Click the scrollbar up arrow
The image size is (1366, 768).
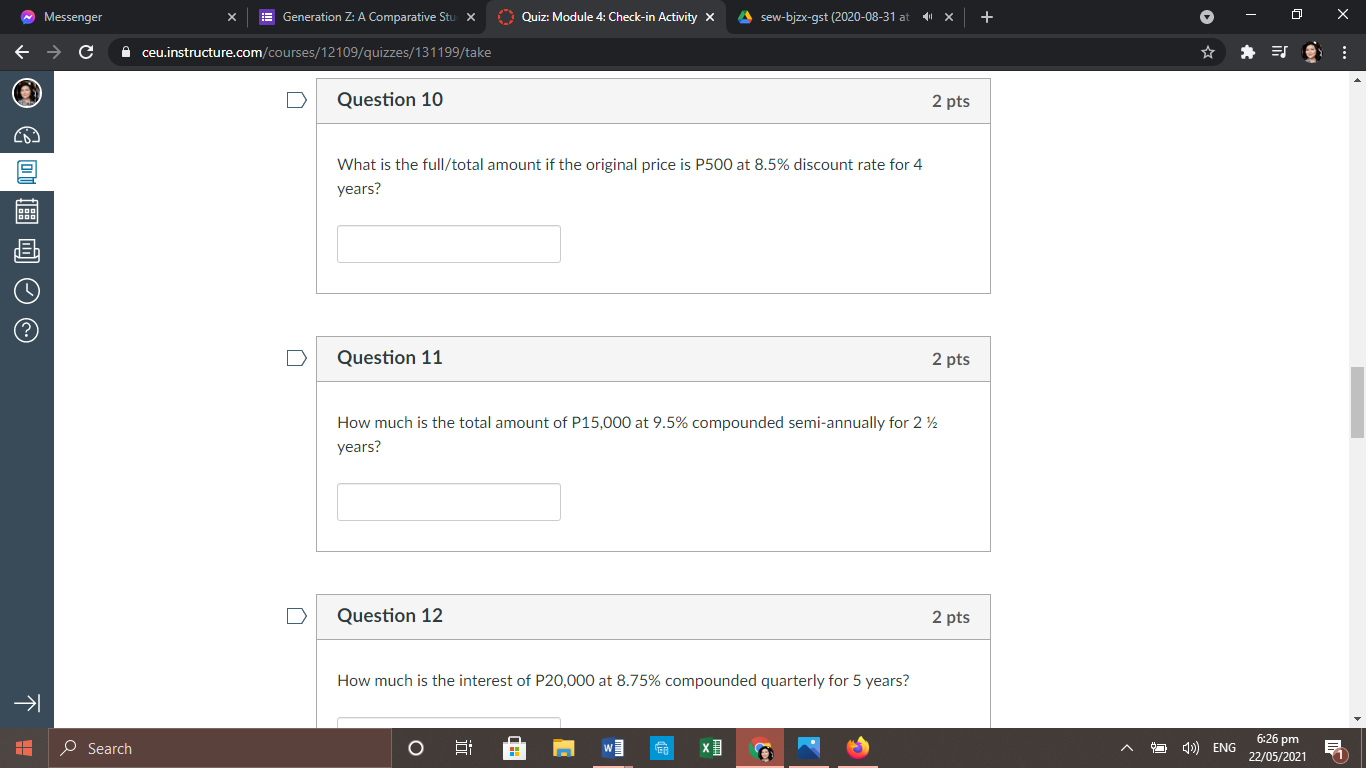[x=1357, y=79]
